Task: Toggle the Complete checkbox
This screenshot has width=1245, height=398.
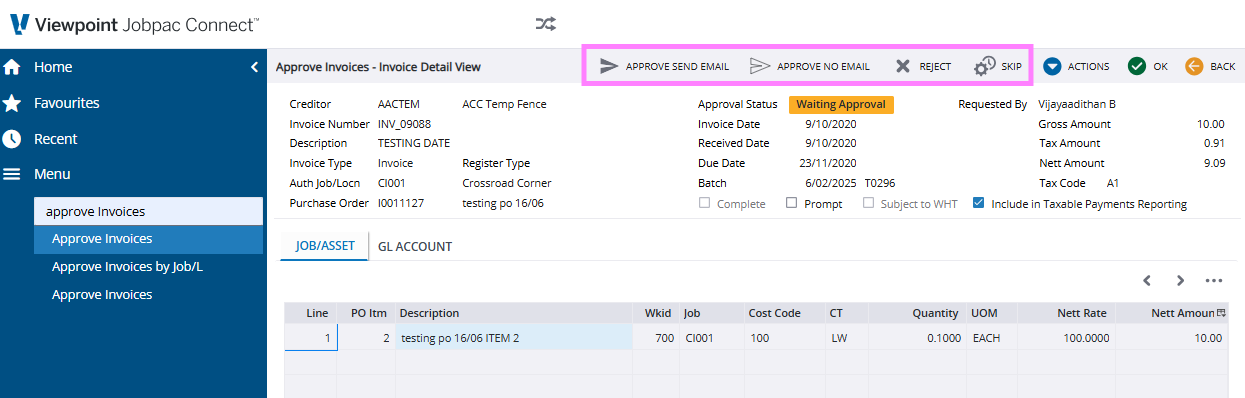Action: 705,203
